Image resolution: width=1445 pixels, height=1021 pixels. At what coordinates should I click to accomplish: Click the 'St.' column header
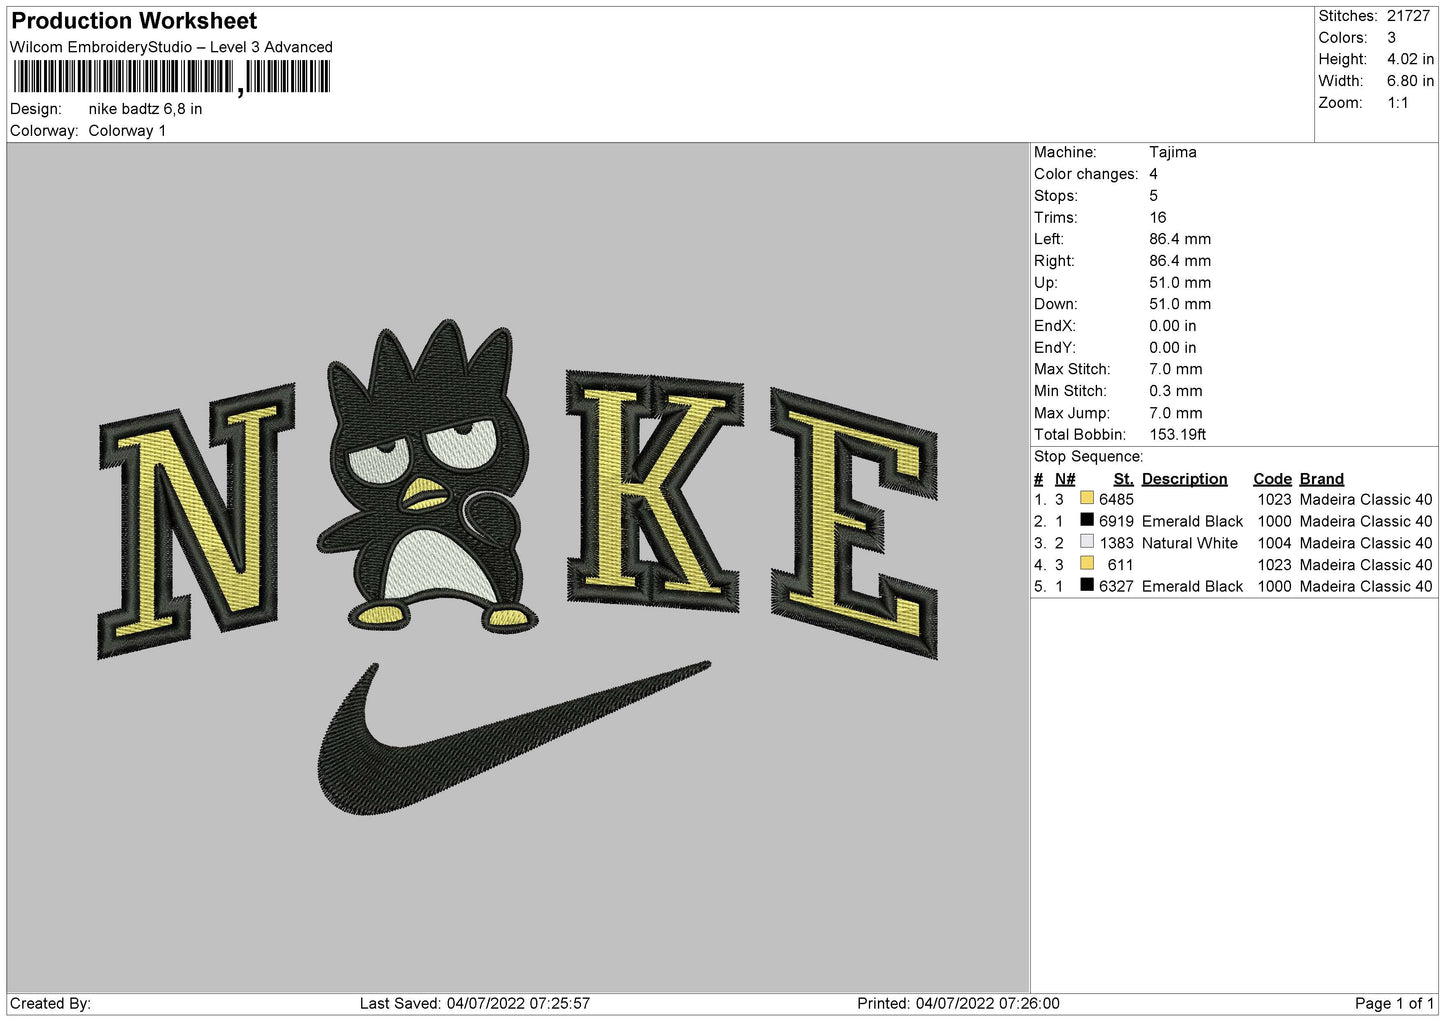pyautogui.click(x=1123, y=479)
